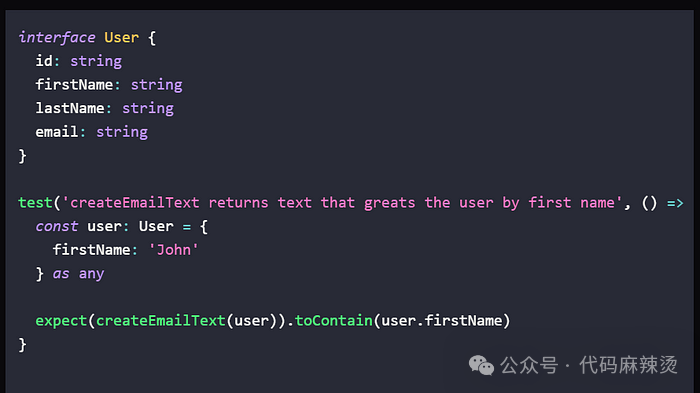Click the 'const' keyword

[x=57, y=226]
